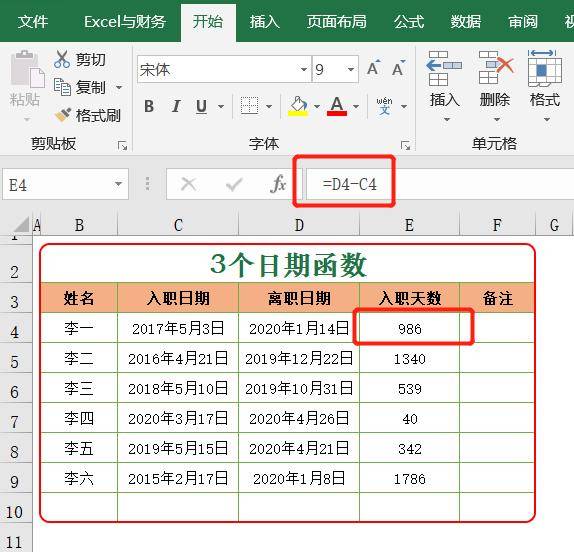Toggle Italic formatting
Image resolution: width=574 pixels, height=552 pixels.
point(176,107)
